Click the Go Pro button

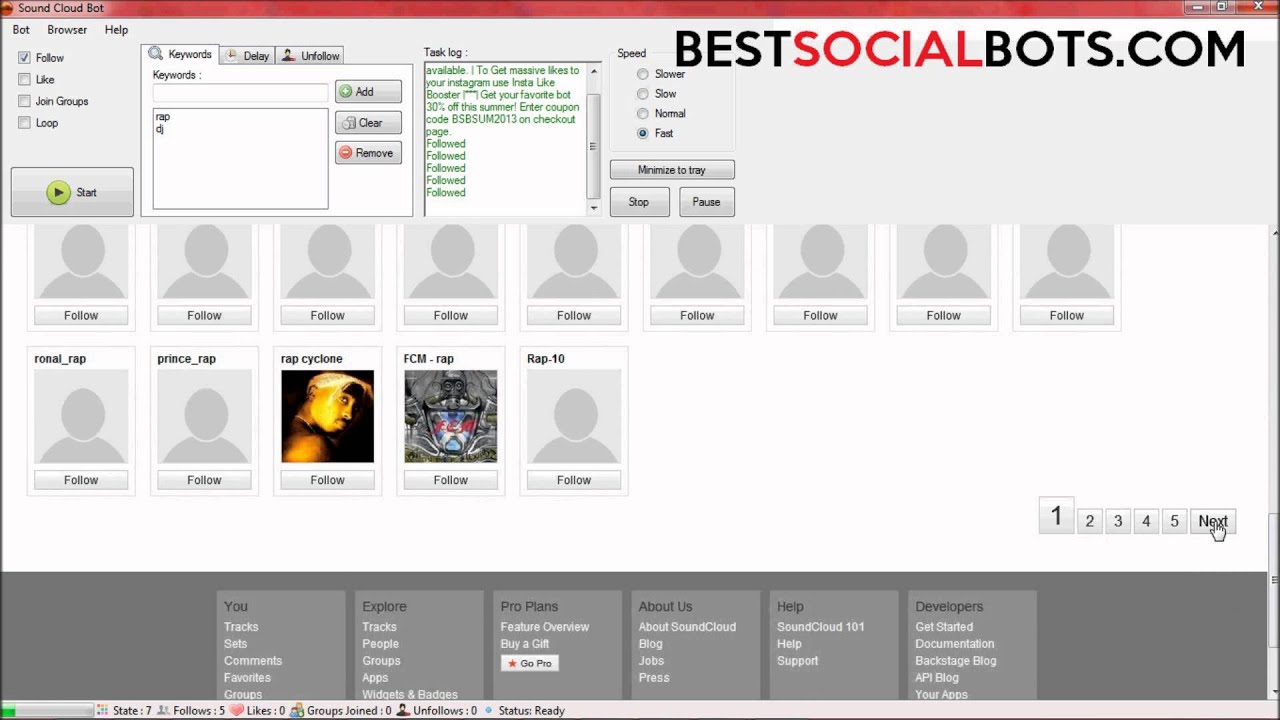tap(530, 663)
